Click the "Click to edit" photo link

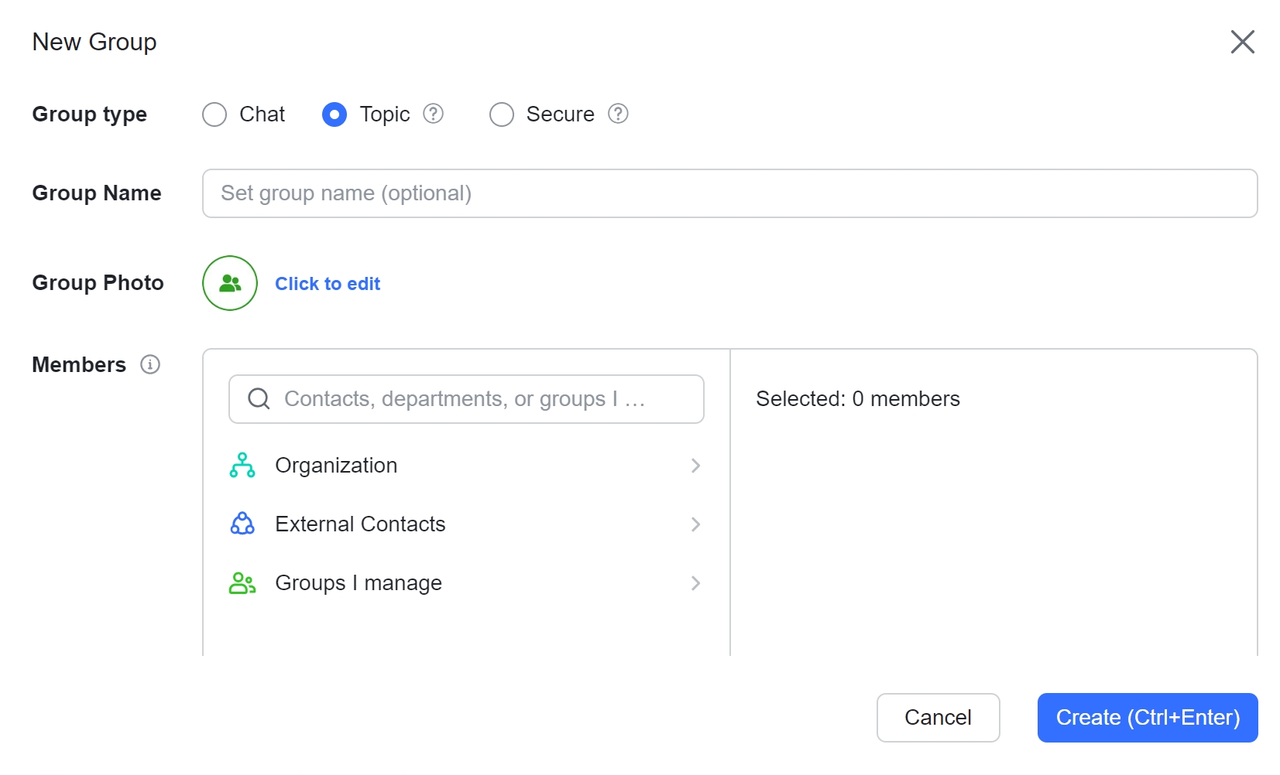[x=327, y=284]
